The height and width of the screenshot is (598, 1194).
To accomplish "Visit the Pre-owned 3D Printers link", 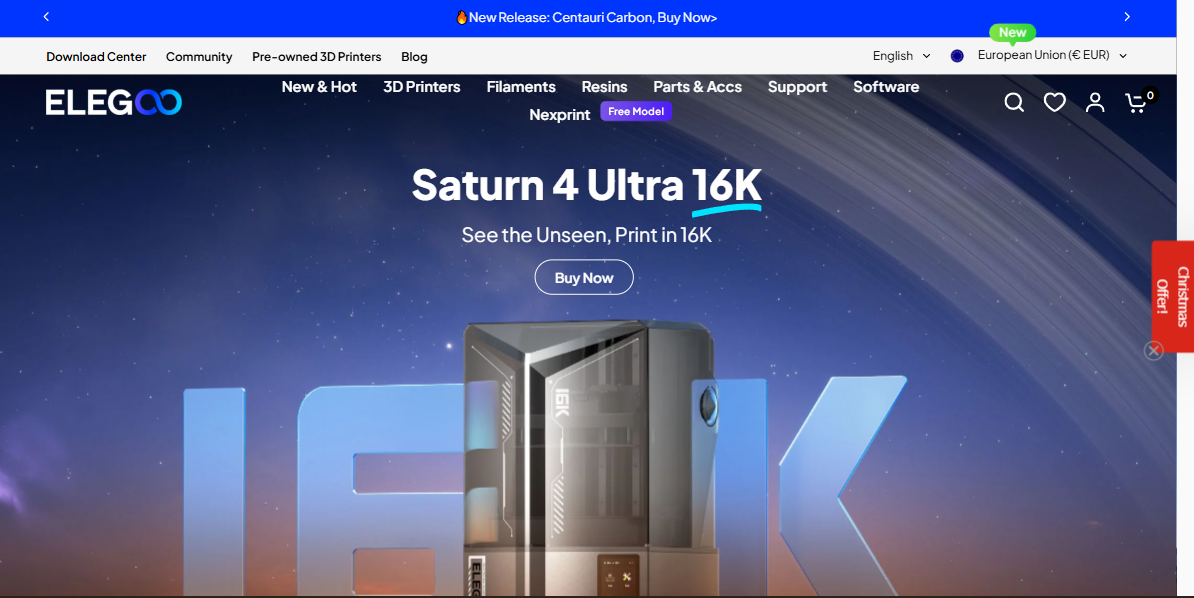I will pyautogui.click(x=316, y=57).
